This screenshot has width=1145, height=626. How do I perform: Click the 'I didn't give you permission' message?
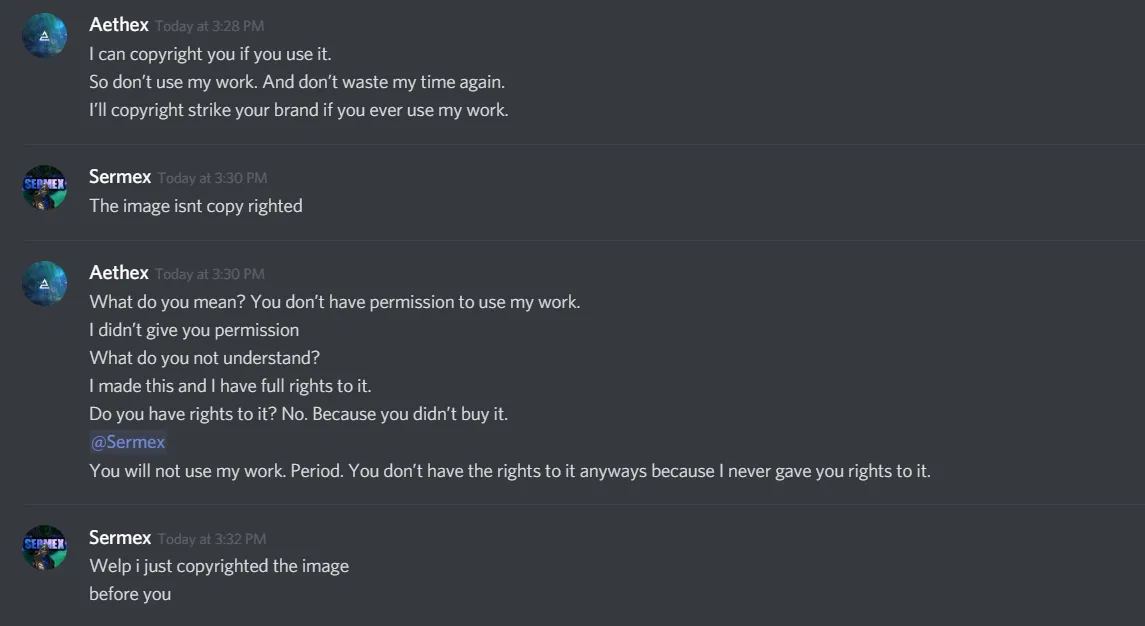tap(194, 330)
